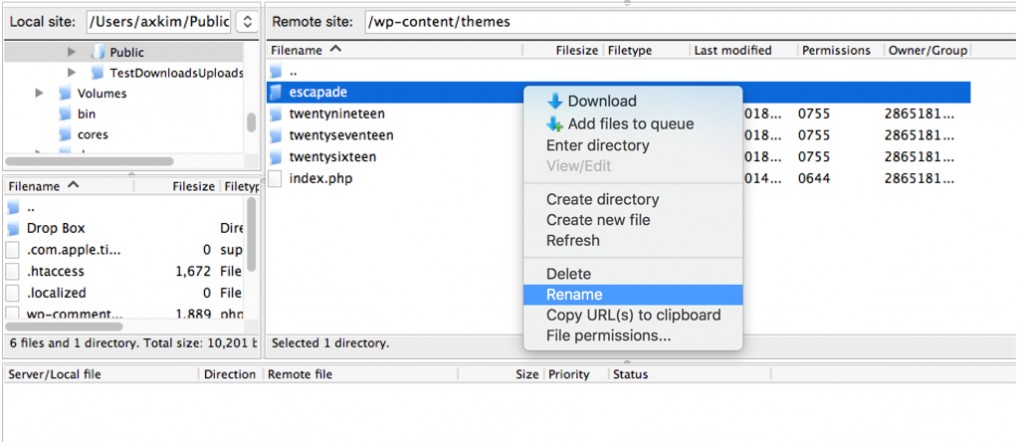Image resolution: width=1024 pixels, height=442 pixels.
Task: Expand the Public folder tree node
Action: click(71, 52)
